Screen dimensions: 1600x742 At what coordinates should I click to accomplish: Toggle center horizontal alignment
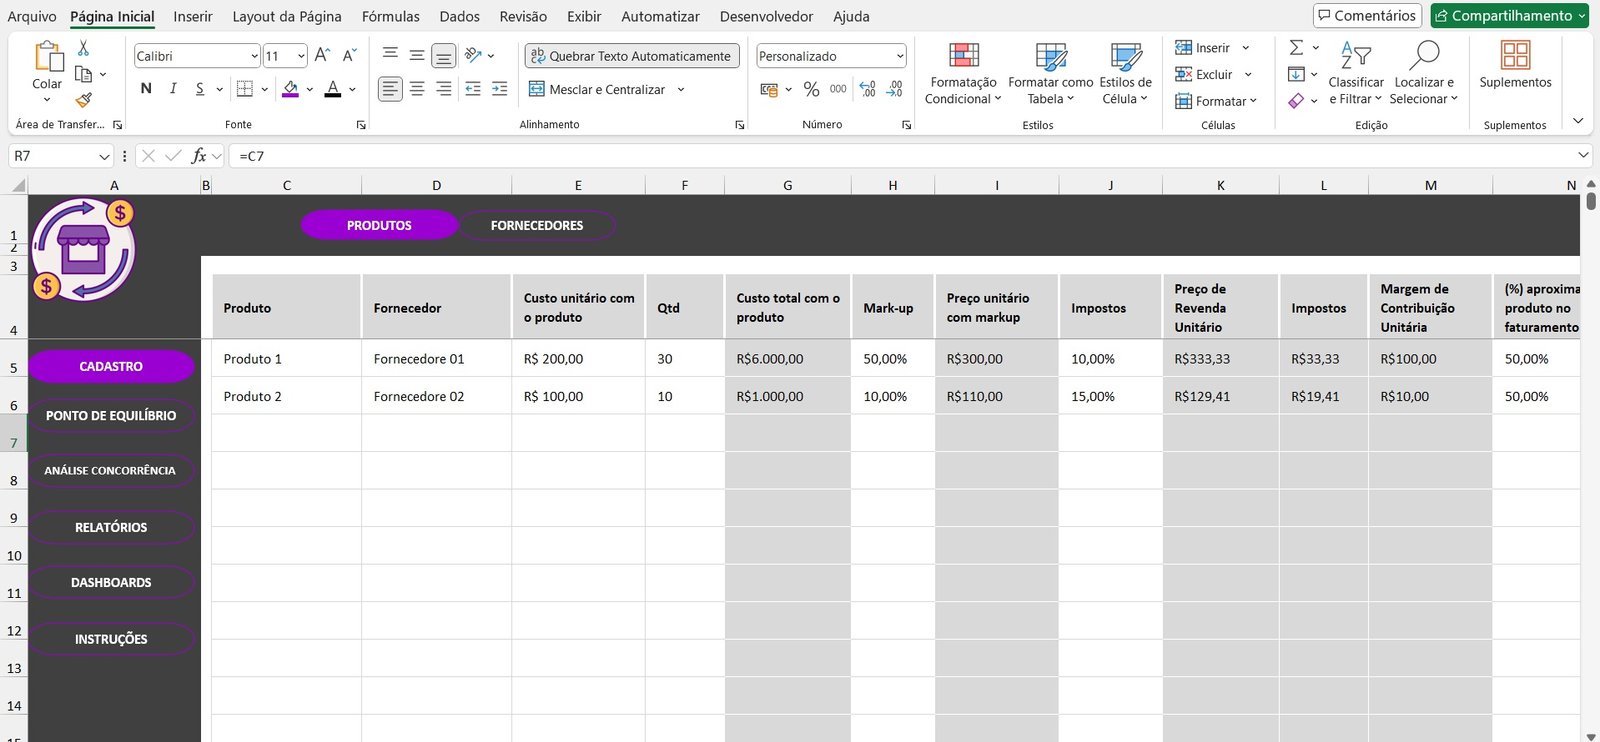coord(417,89)
